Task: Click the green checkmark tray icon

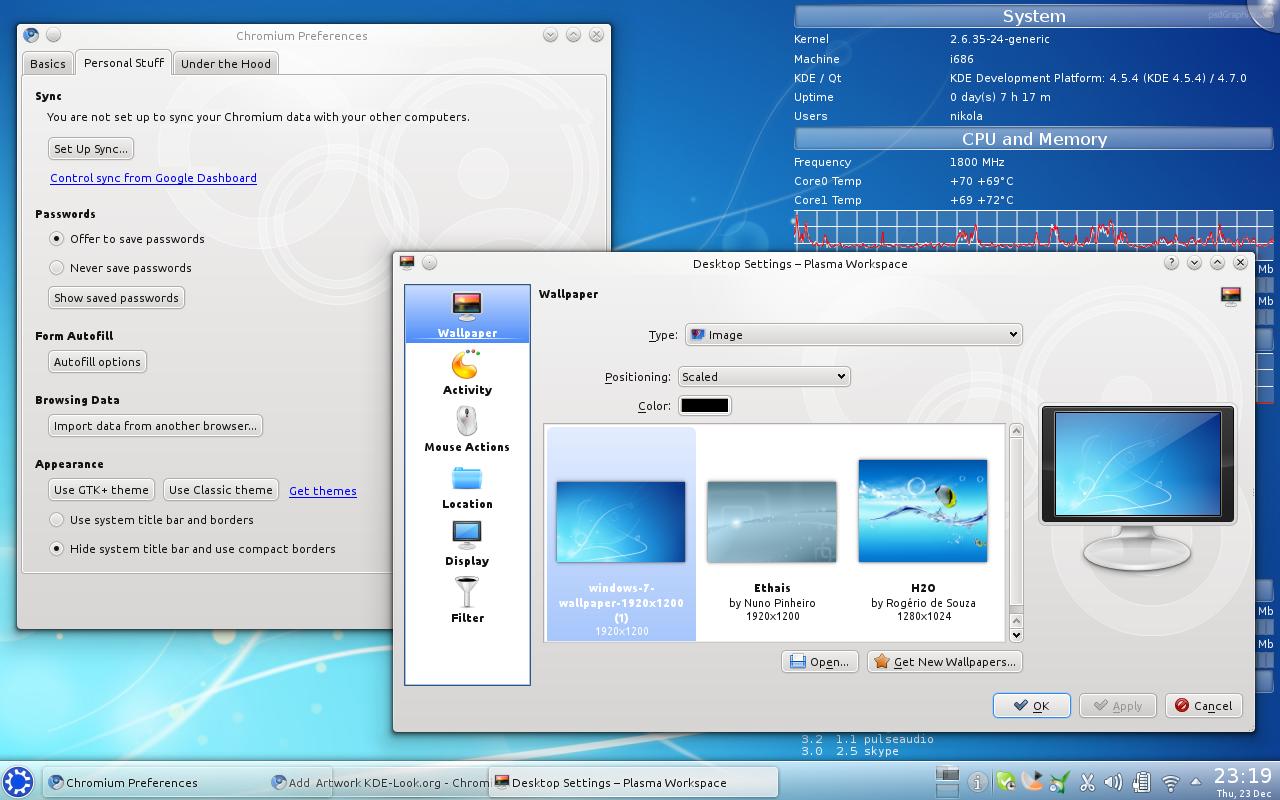Action: (1059, 782)
